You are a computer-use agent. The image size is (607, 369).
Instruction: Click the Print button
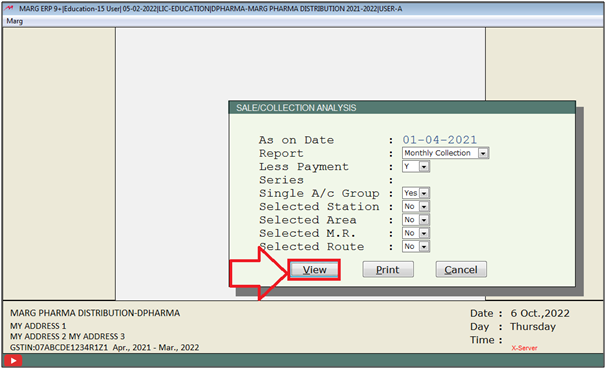(388, 269)
